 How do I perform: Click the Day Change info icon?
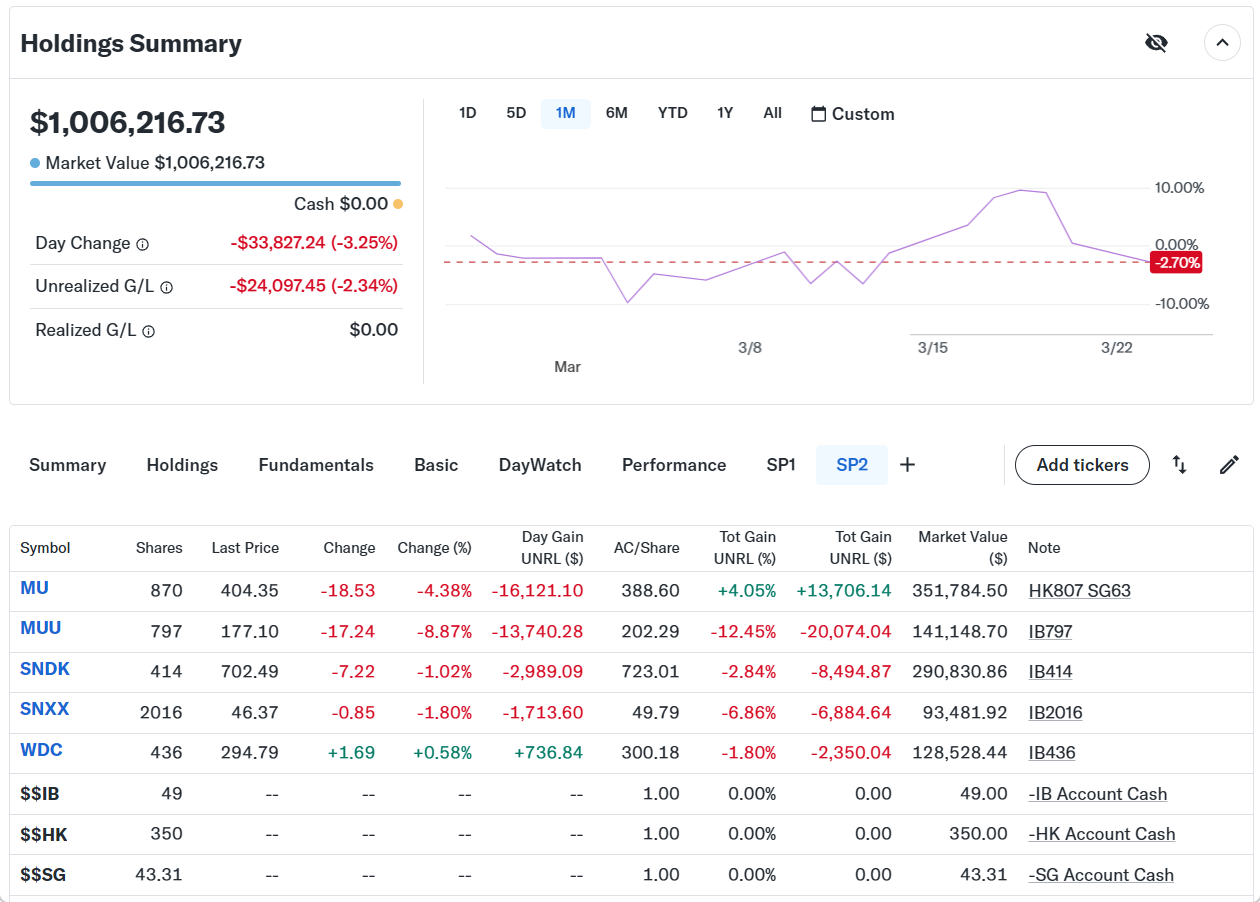point(143,244)
